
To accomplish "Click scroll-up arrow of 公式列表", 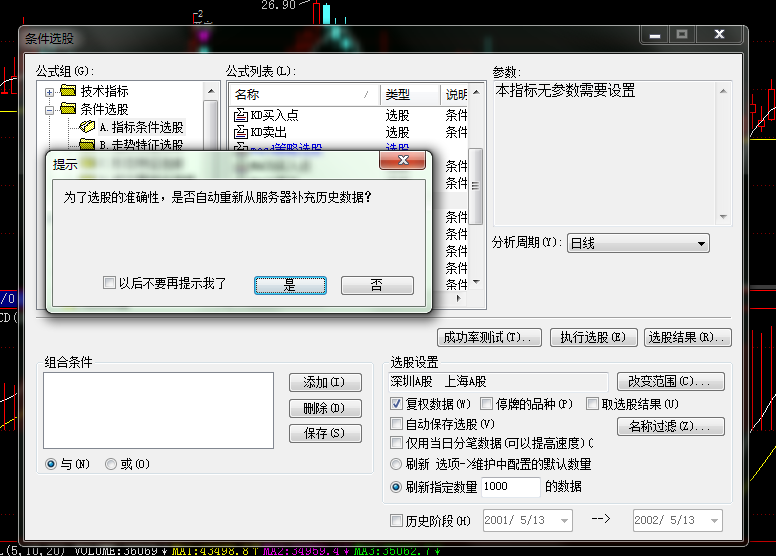I will (476, 92).
